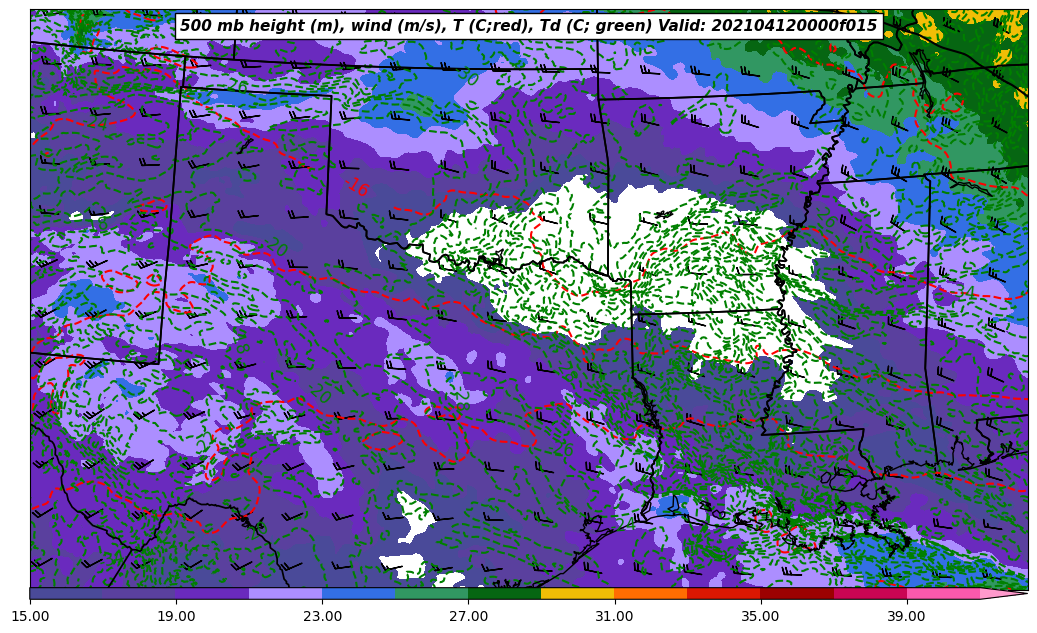The image size is (1037, 633).
Task: Select the orange segment of the colorbar
Action: point(650,593)
